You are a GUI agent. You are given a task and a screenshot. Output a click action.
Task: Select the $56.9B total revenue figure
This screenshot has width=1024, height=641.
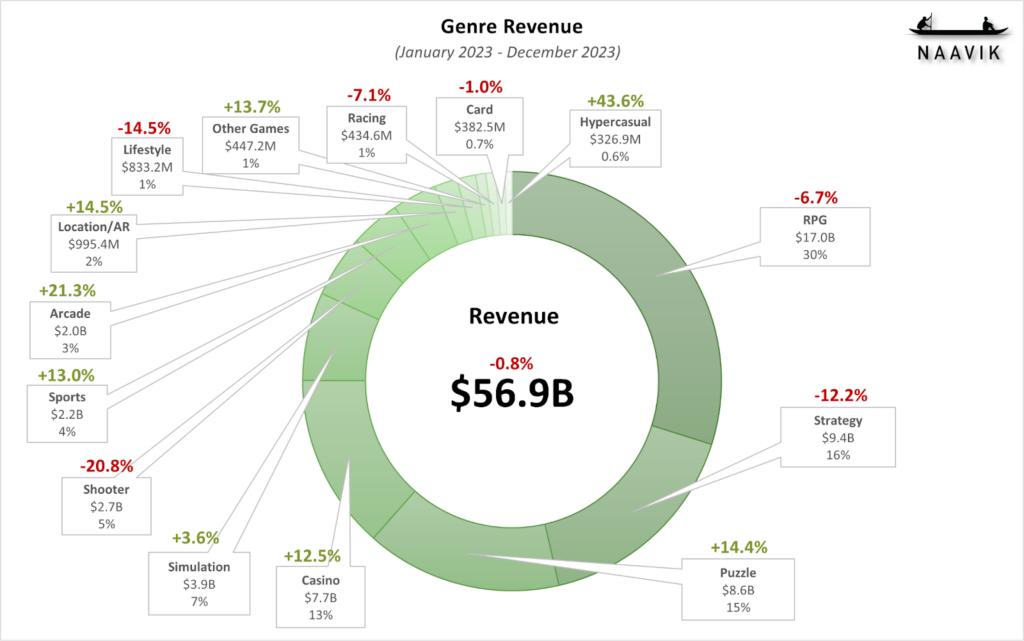coord(510,390)
